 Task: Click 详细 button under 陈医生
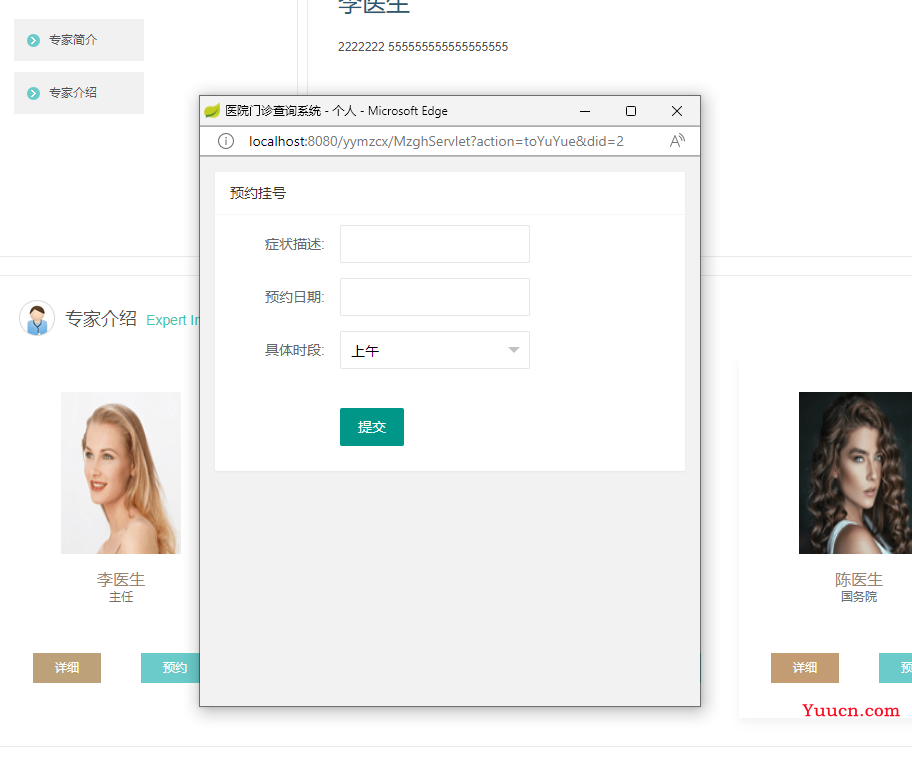[x=805, y=668]
